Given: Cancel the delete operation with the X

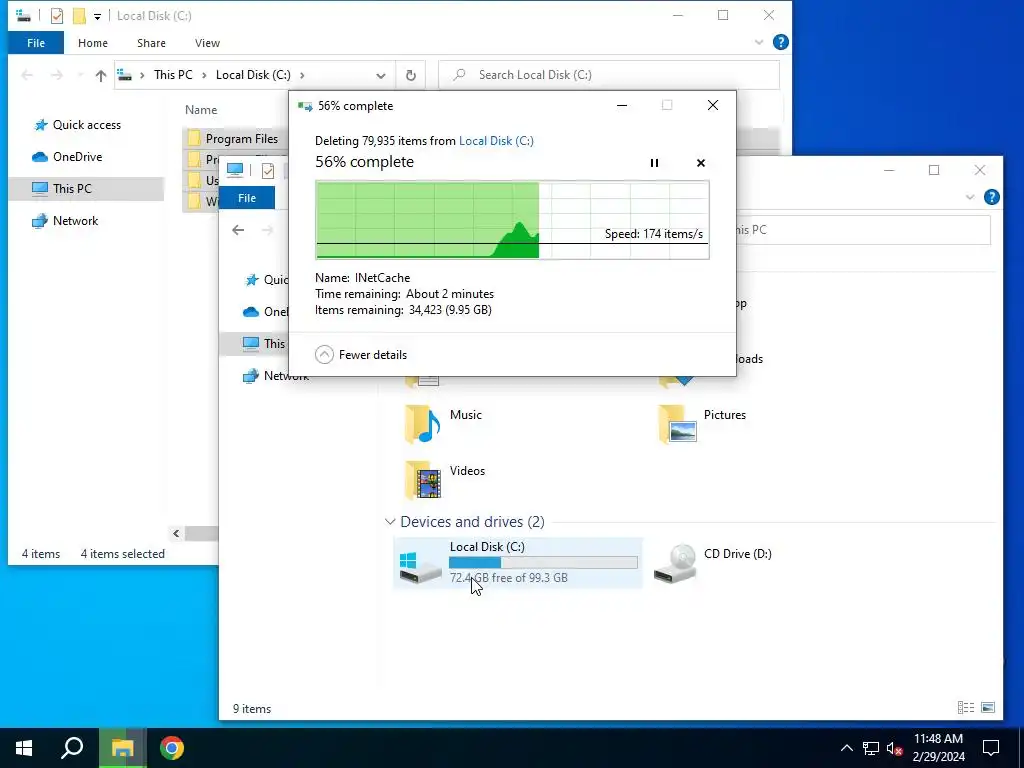Looking at the screenshot, I should point(701,163).
